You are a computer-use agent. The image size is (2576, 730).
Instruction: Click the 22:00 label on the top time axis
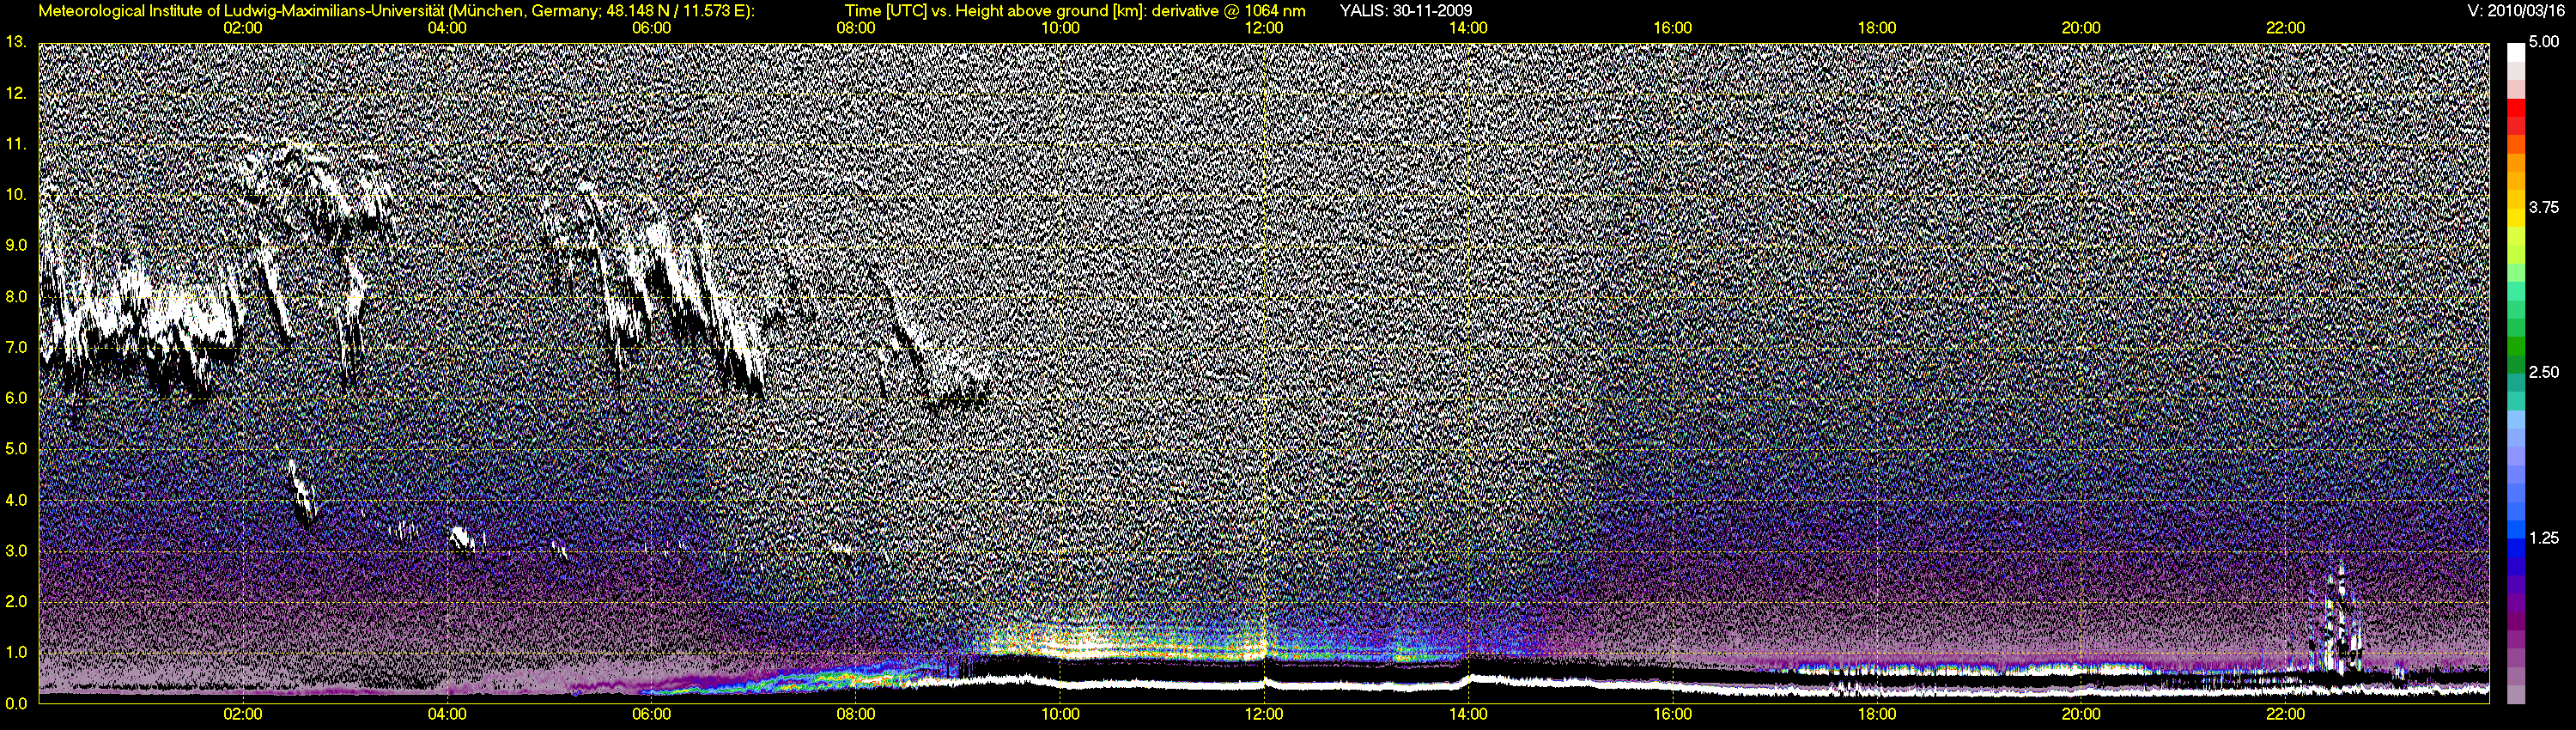click(2285, 28)
